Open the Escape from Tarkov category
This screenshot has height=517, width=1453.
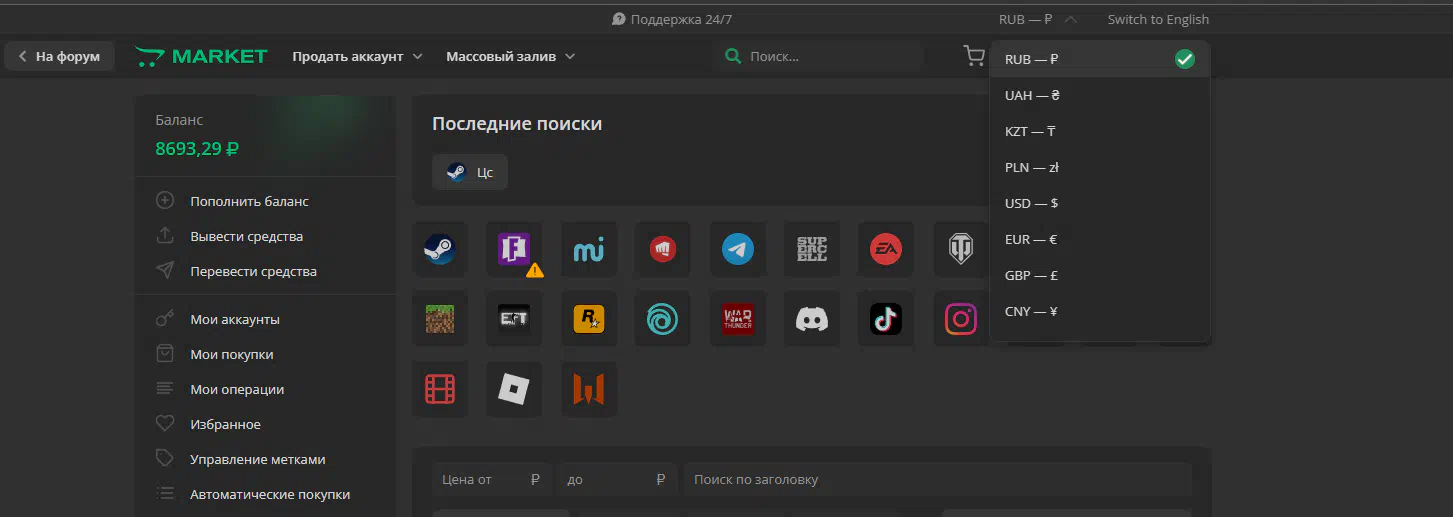[514, 318]
